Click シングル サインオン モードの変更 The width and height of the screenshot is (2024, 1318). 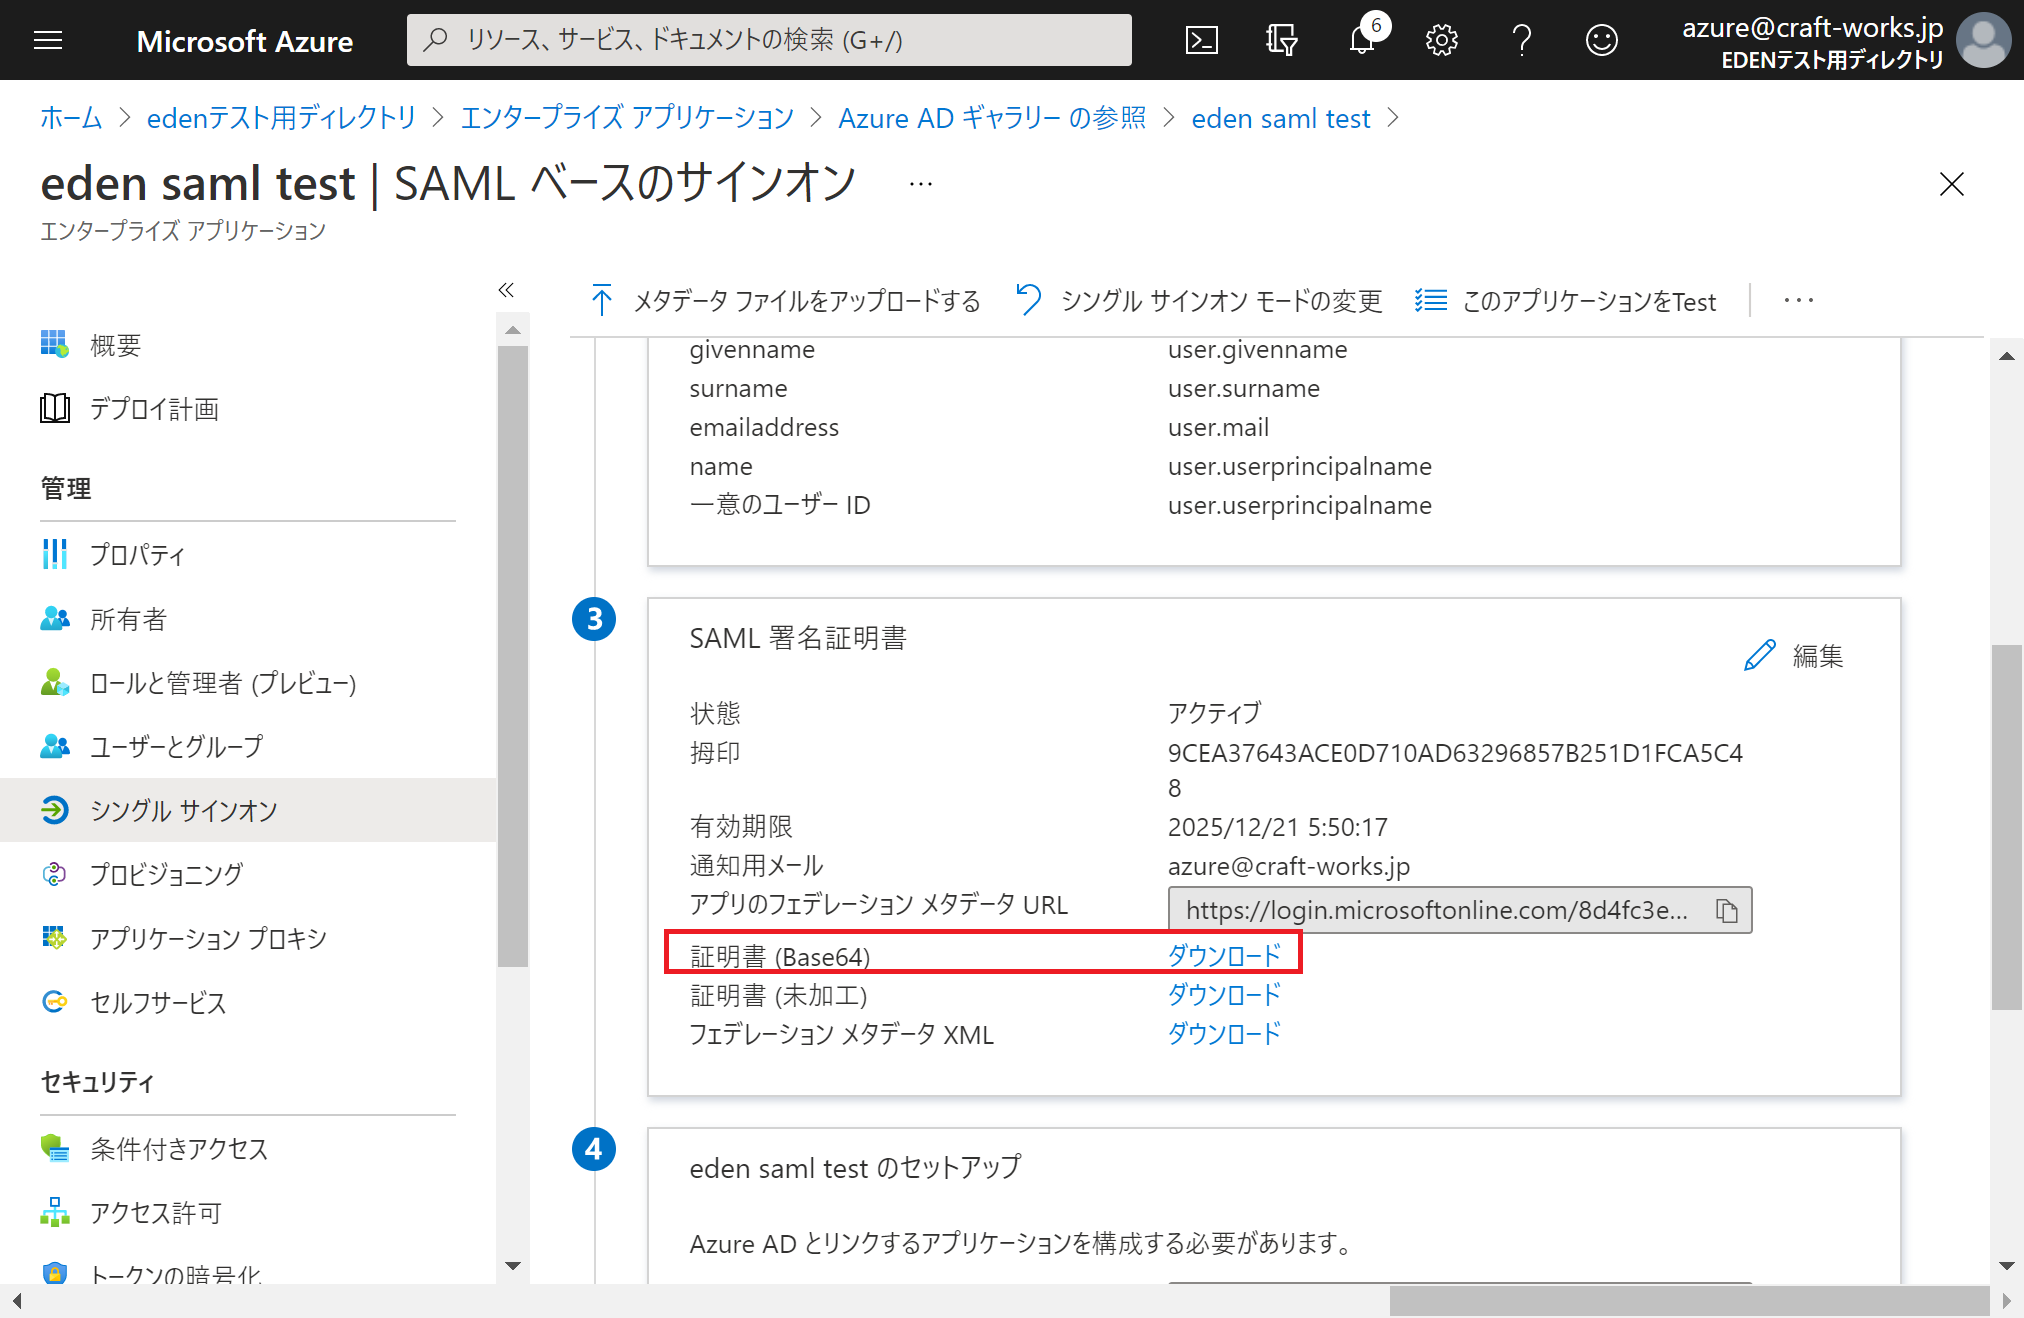pos(1199,300)
